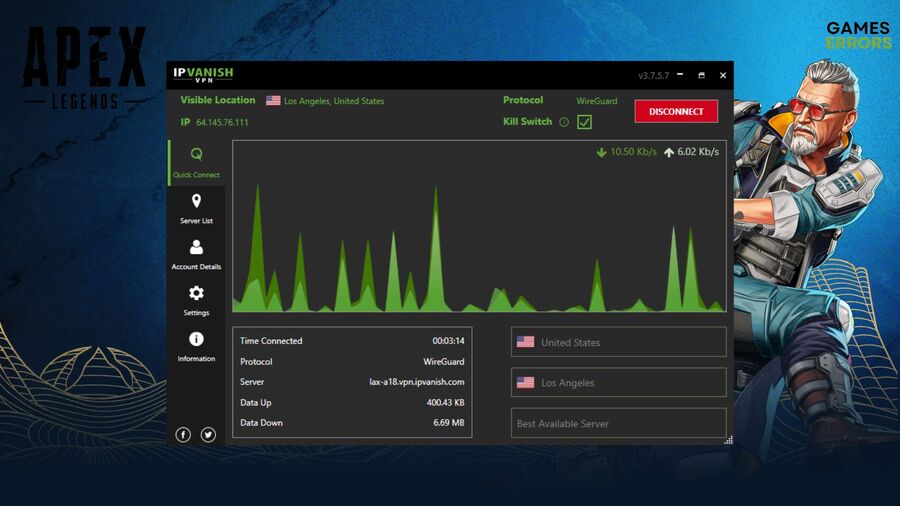This screenshot has height=506, width=900.
Task: Open the Quick Connect tab
Action: click(196, 163)
